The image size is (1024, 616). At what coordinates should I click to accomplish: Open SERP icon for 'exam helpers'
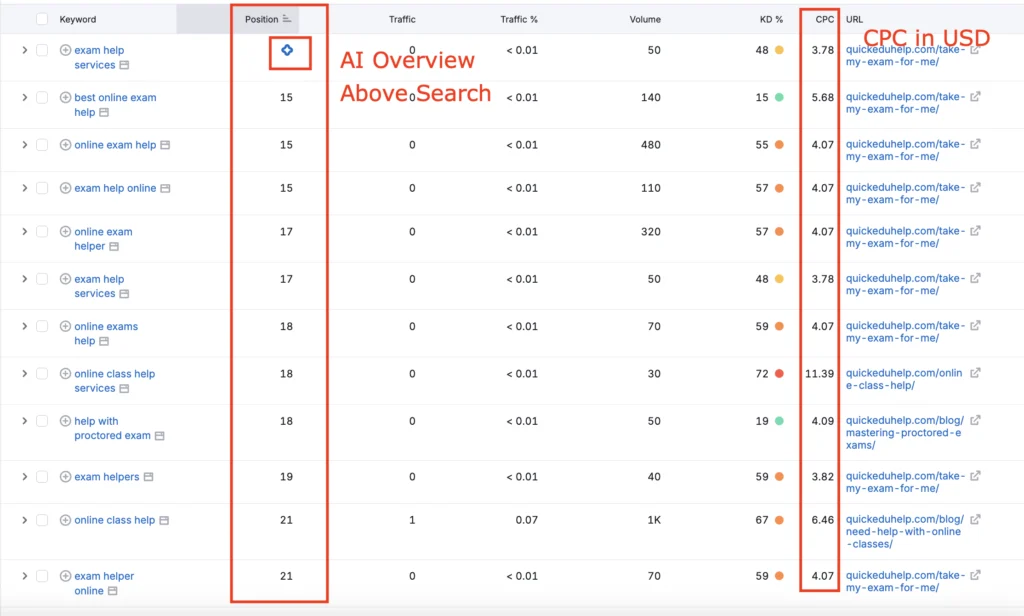point(148,477)
